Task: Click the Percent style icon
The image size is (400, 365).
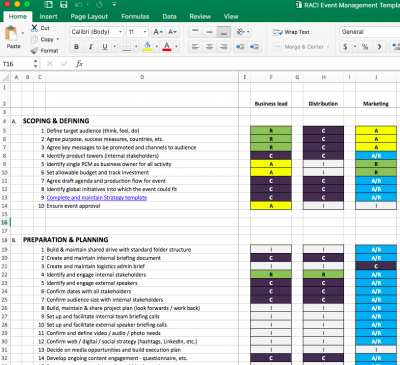Action: tap(365, 47)
